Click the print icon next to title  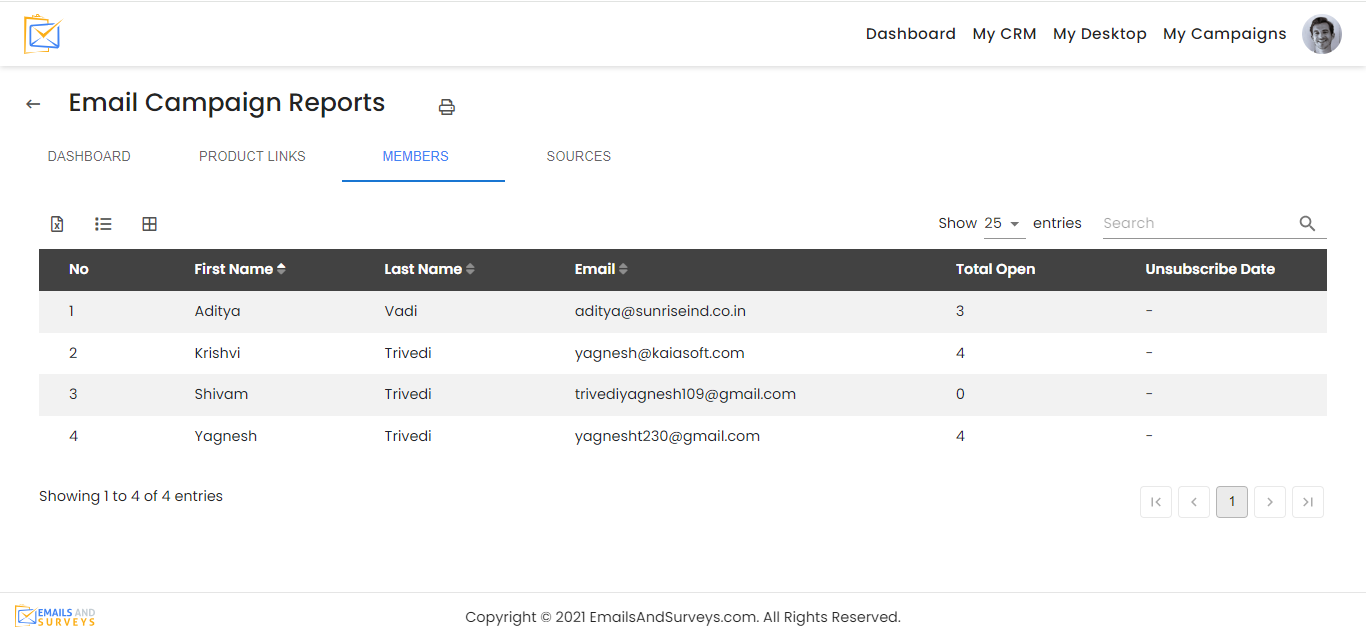447,107
